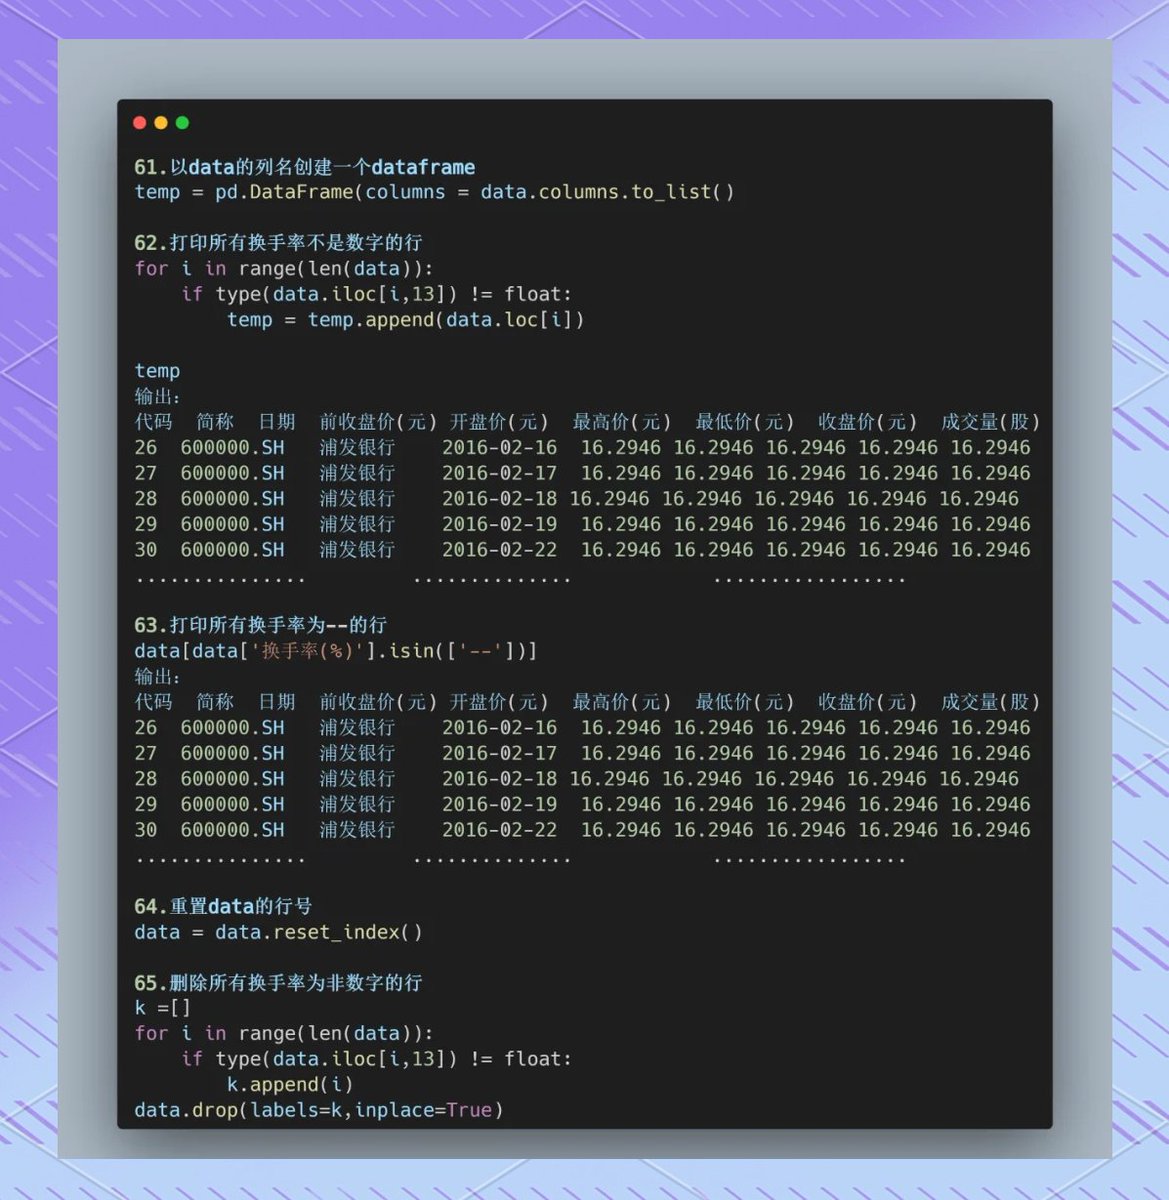Click "2016-02-19" date in section 62 output

pyautogui.click(x=500, y=524)
